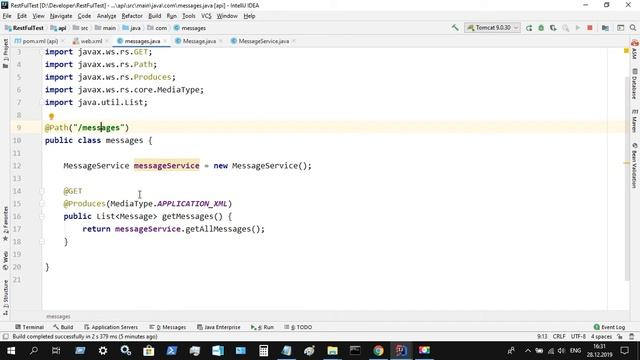Click the api module breadcrumb

click(58, 28)
